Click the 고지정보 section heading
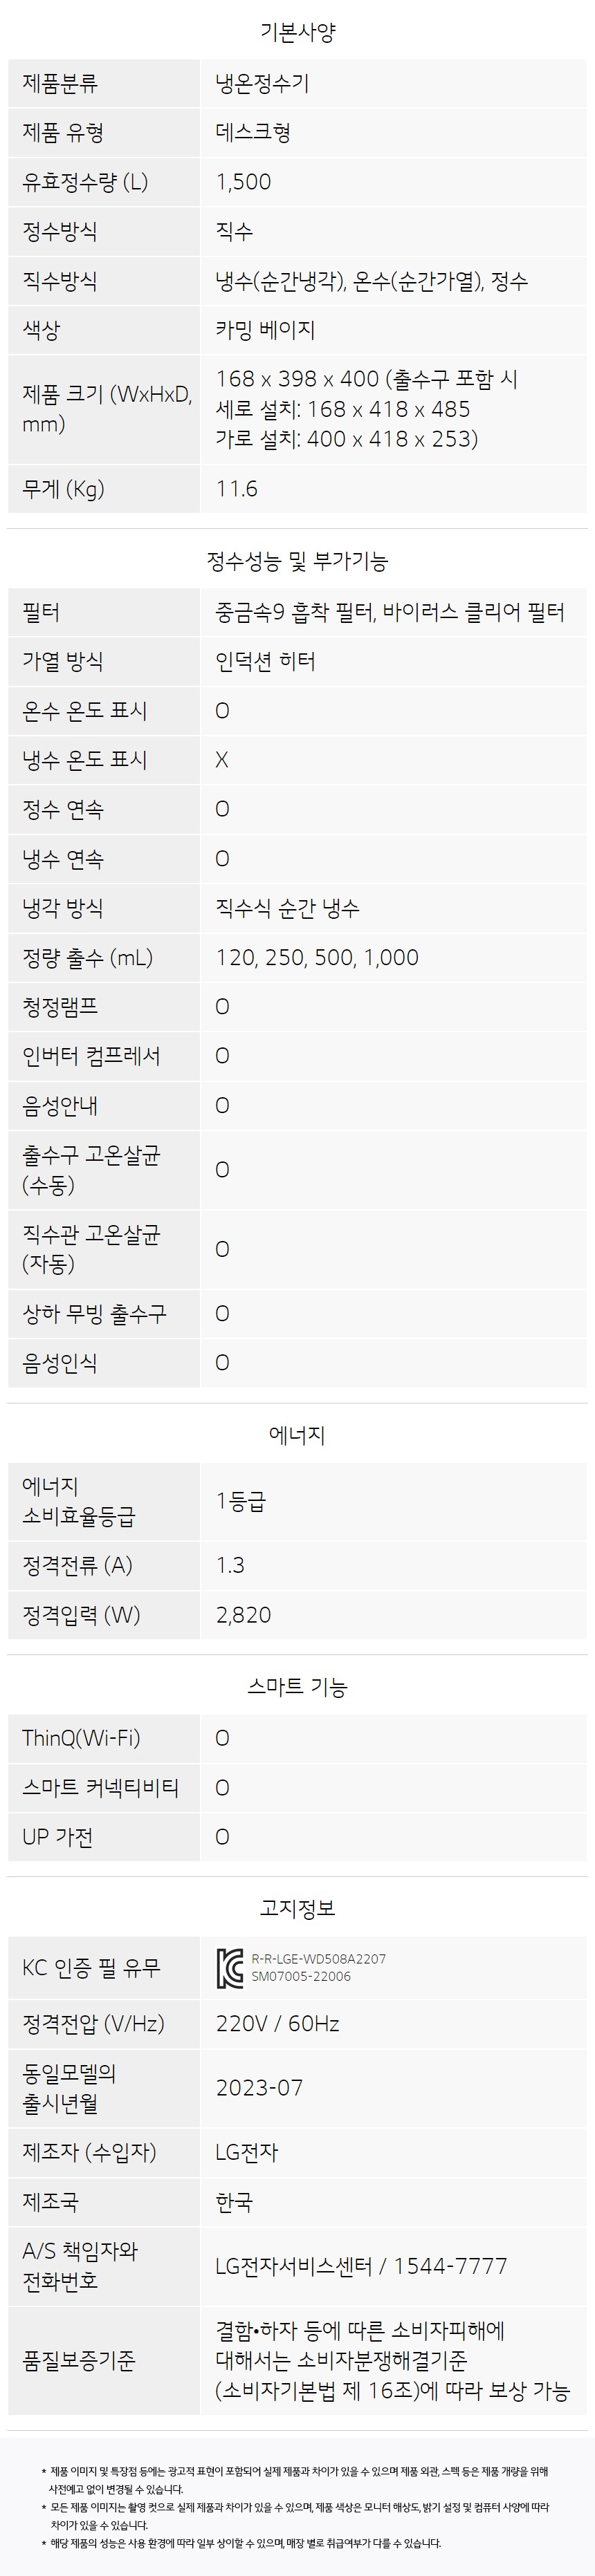 click(x=297, y=1908)
